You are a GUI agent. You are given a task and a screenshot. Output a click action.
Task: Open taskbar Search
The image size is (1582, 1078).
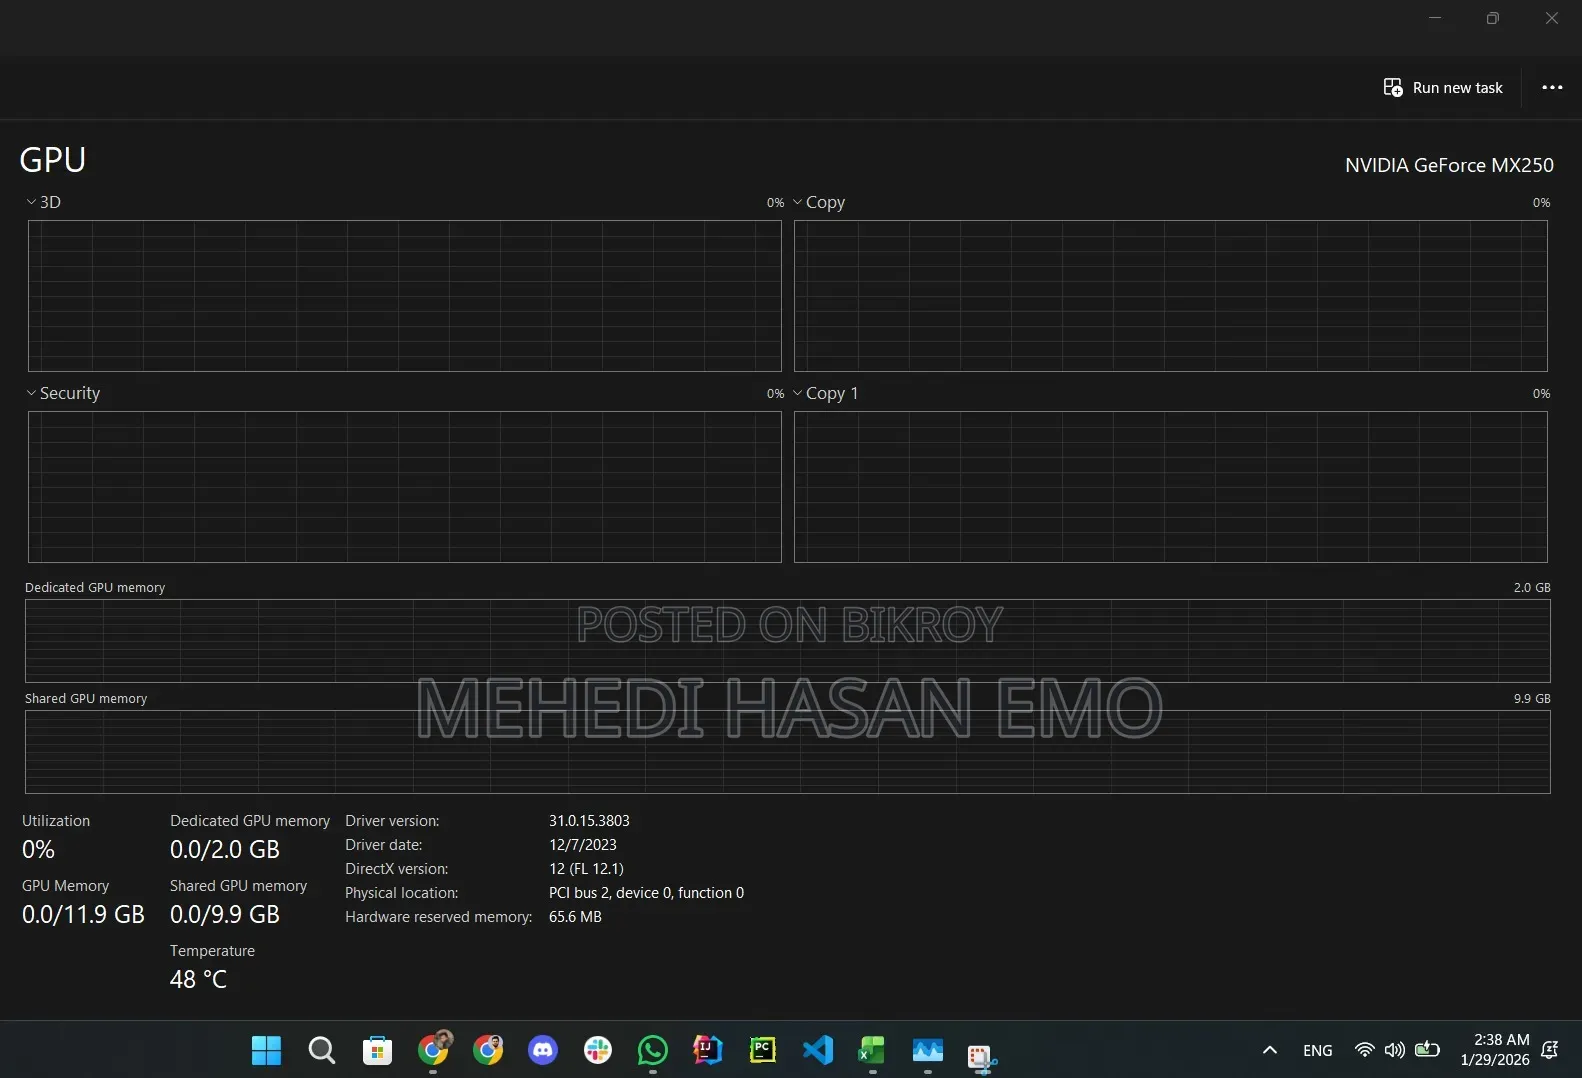tap(322, 1050)
